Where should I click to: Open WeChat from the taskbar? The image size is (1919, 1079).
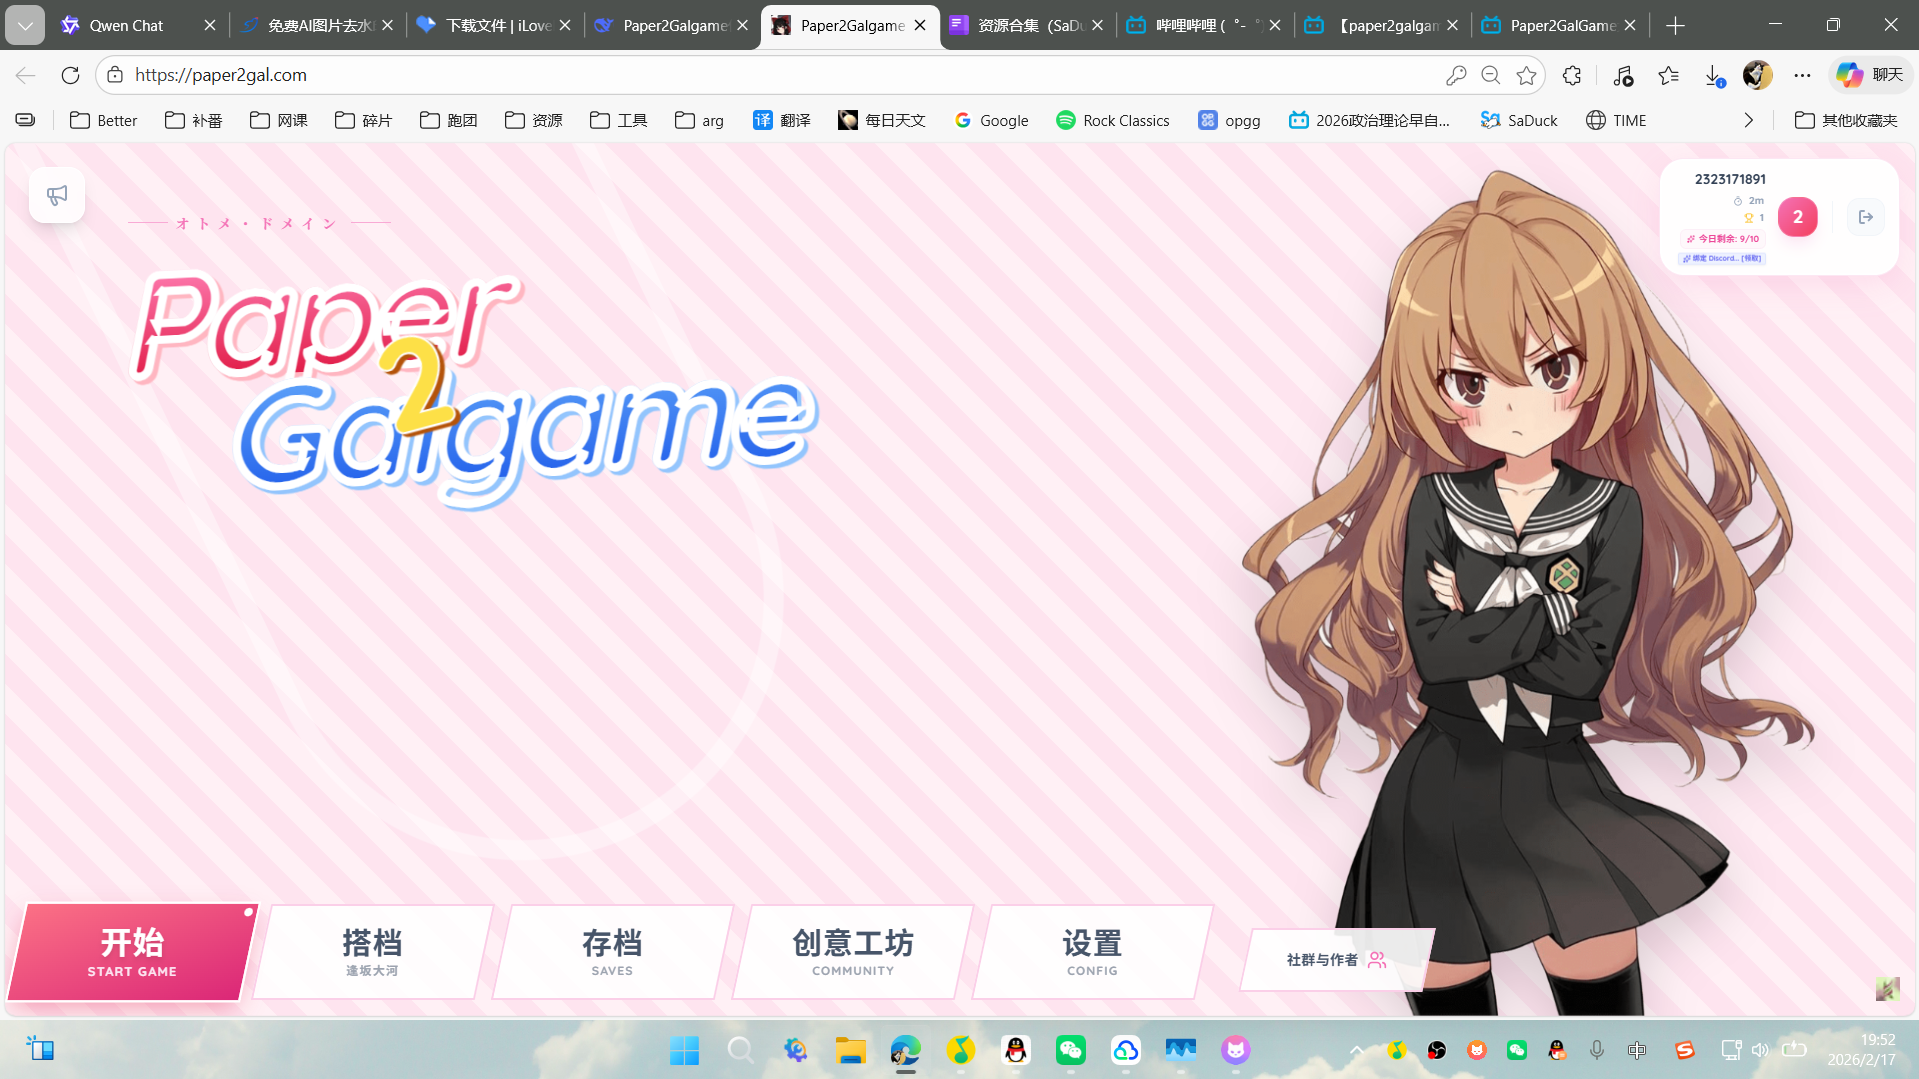click(x=1071, y=1050)
